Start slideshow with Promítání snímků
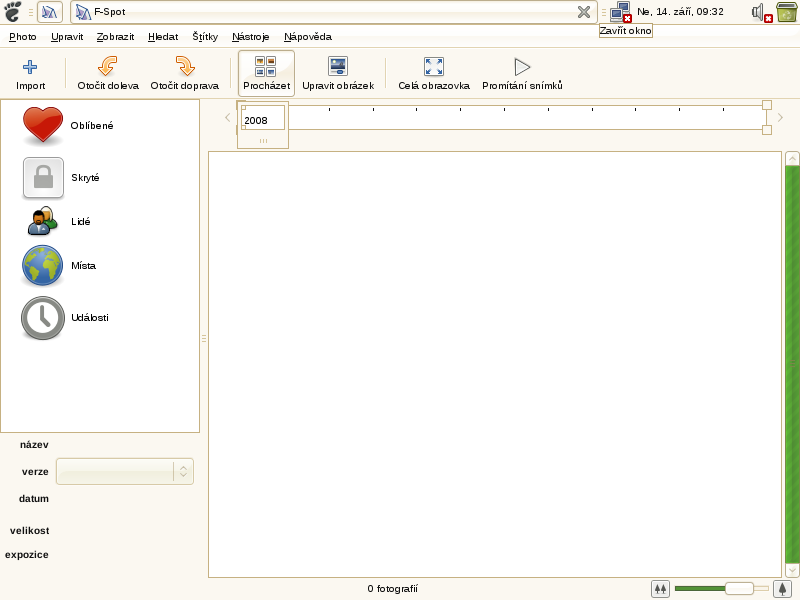This screenshot has height=600, width=800. click(522, 74)
